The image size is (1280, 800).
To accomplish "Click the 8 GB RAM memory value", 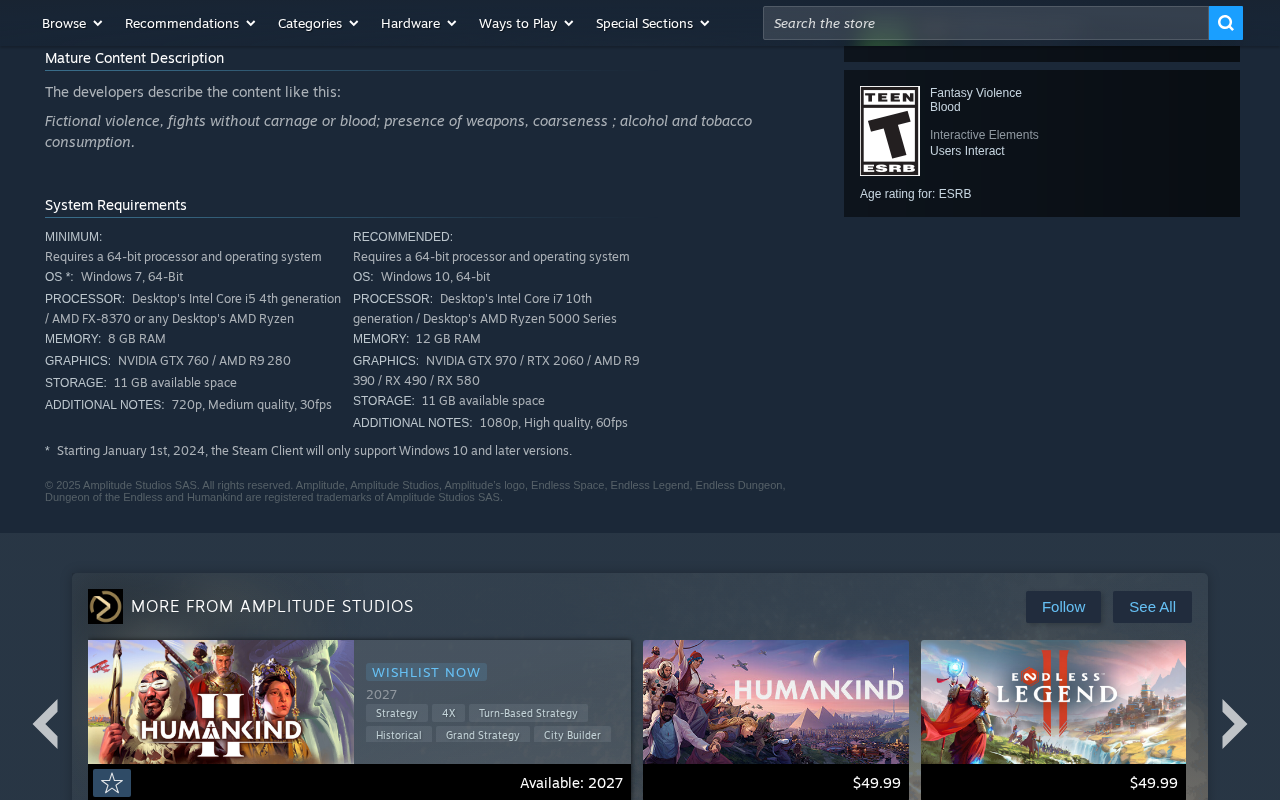I will [x=137, y=339].
